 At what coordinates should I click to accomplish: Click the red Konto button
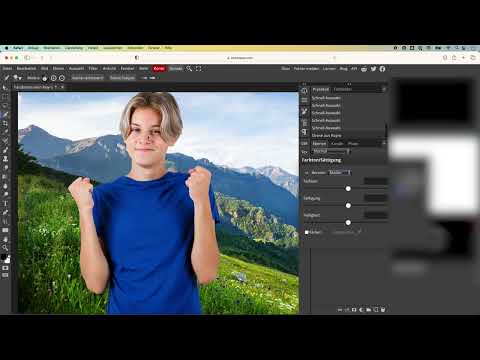coord(159,69)
